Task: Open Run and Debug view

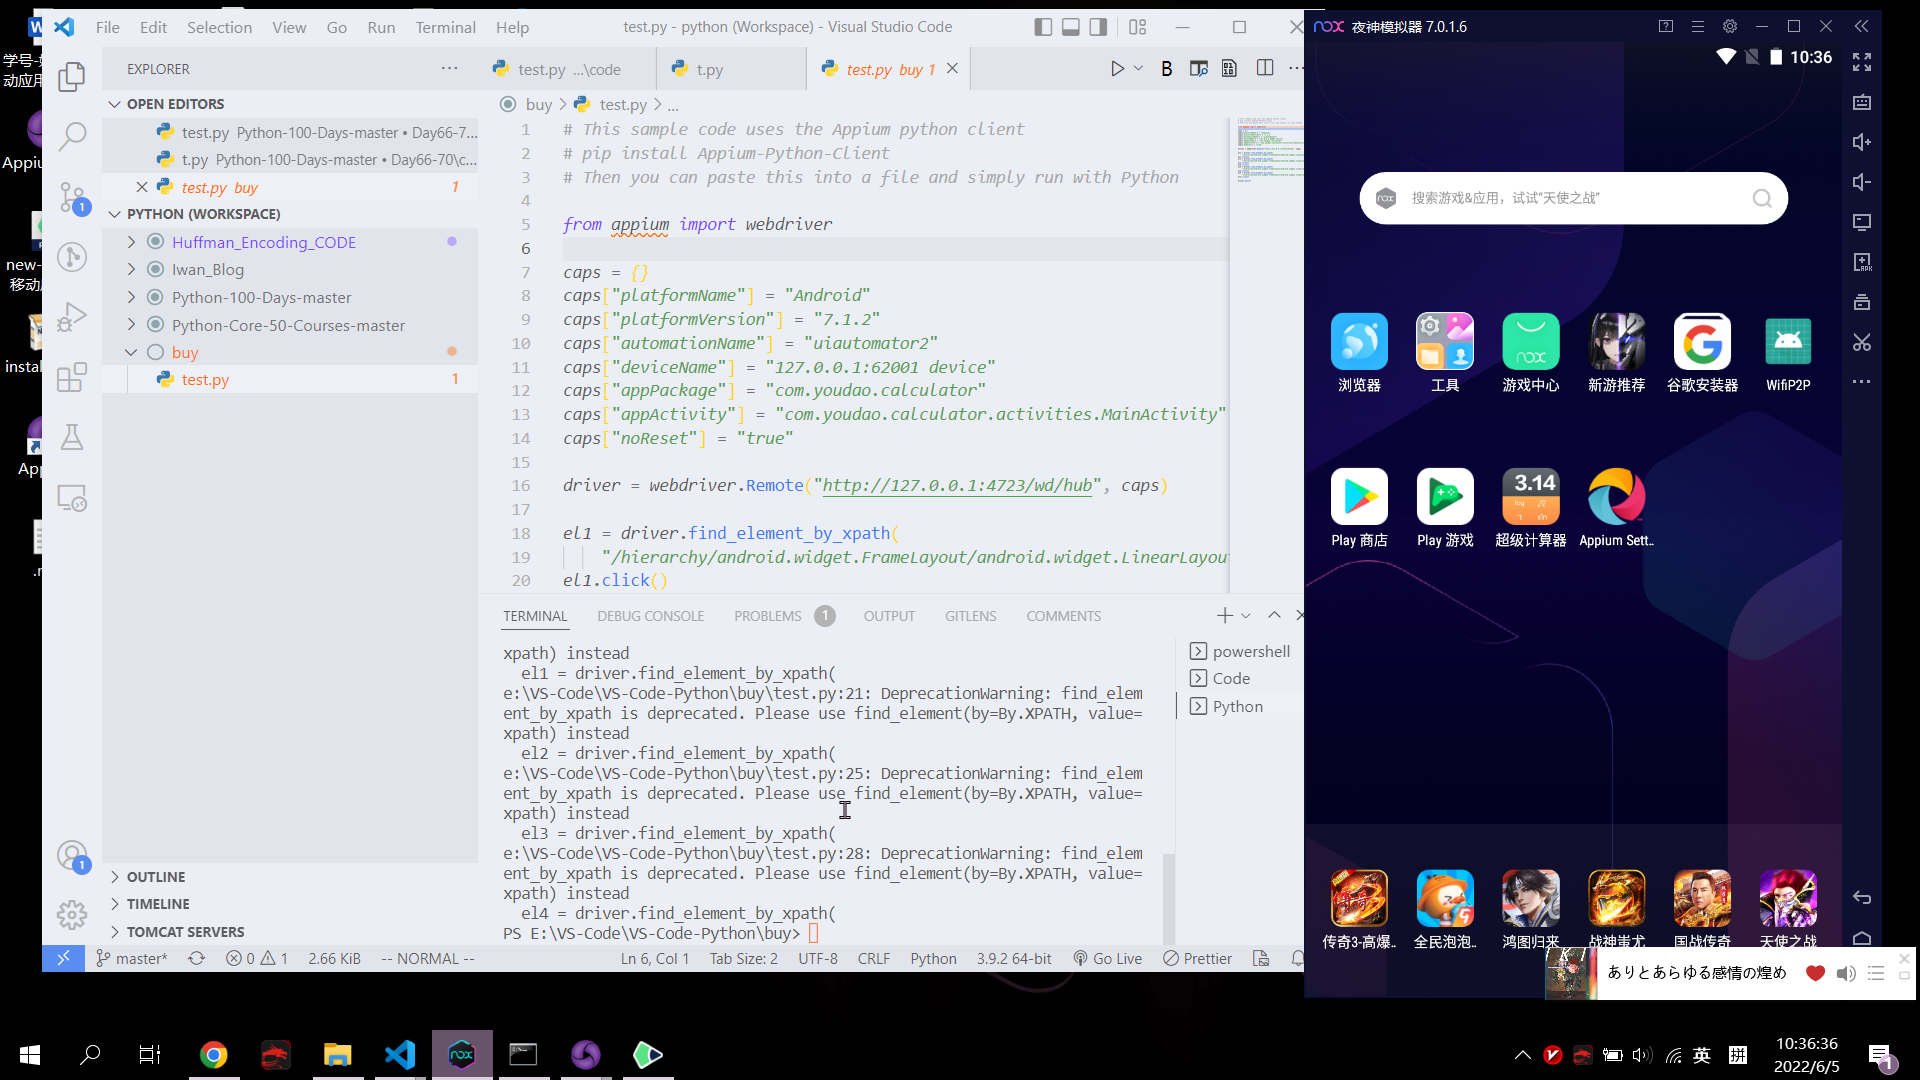Action: pyautogui.click(x=72, y=317)
